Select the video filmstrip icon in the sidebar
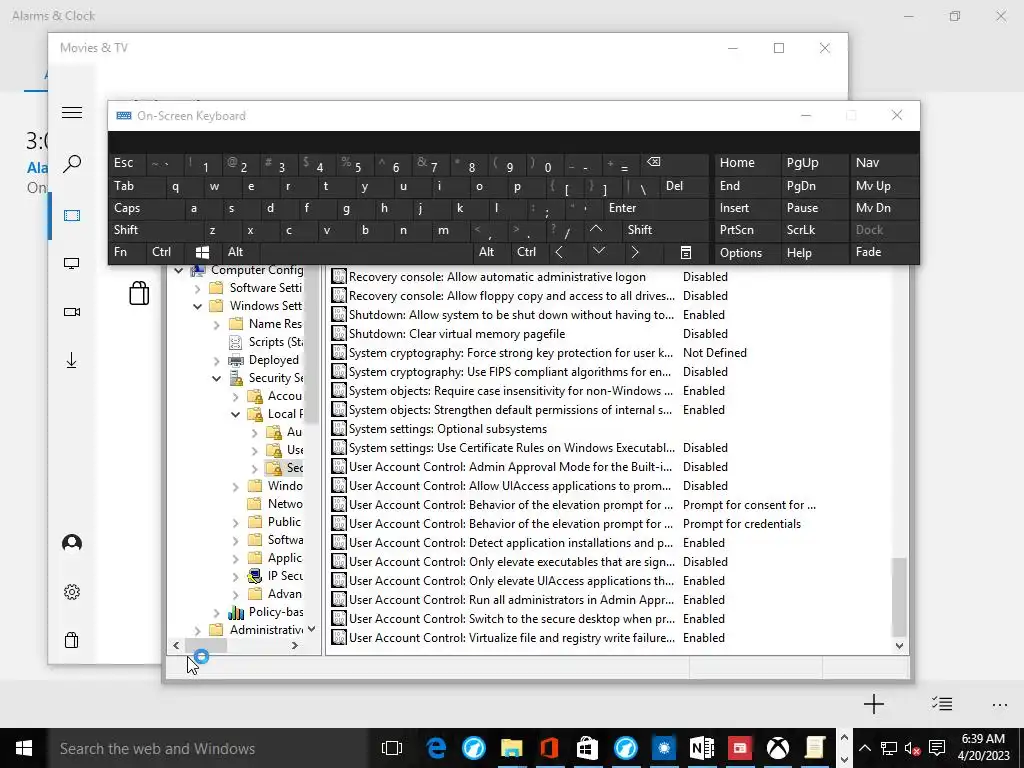The image size is (1024, 768). coord(72,216)
